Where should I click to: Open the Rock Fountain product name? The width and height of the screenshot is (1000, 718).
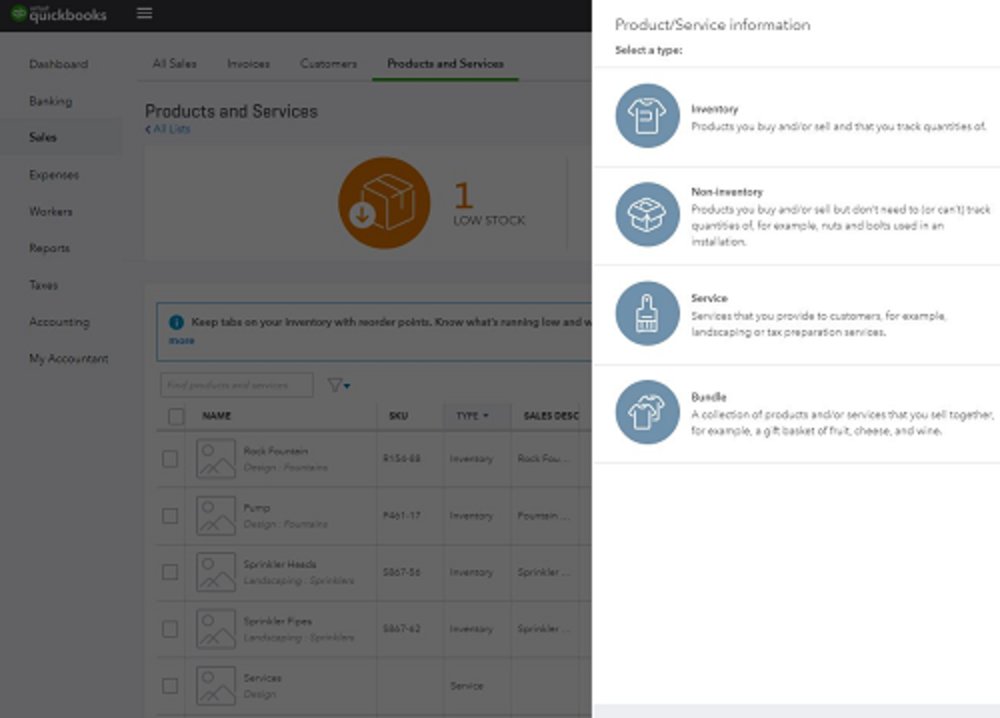[x=276, y=451]
